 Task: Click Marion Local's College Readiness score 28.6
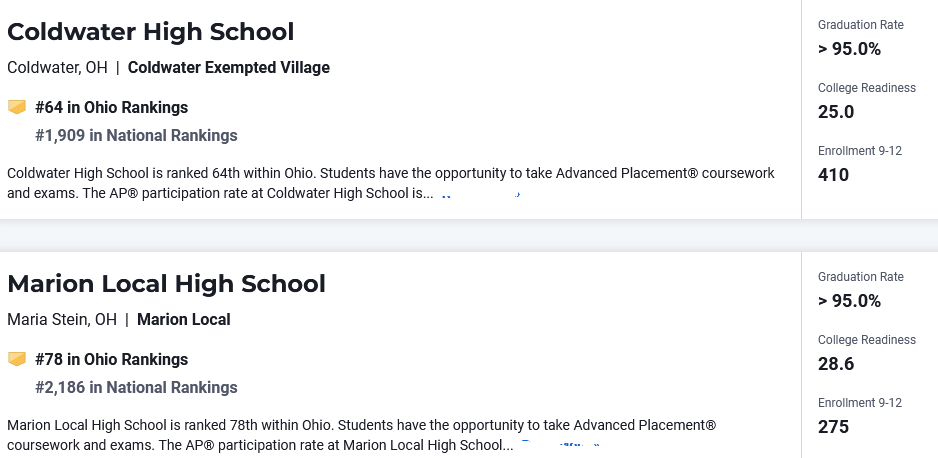(836, 364)
